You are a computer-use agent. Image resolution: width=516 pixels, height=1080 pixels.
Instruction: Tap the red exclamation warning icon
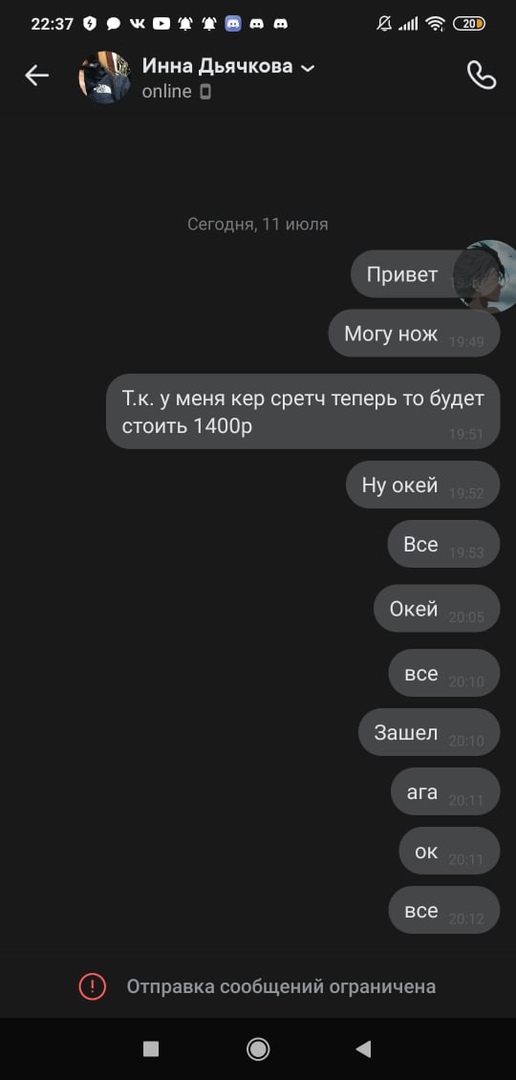[92, 986]
